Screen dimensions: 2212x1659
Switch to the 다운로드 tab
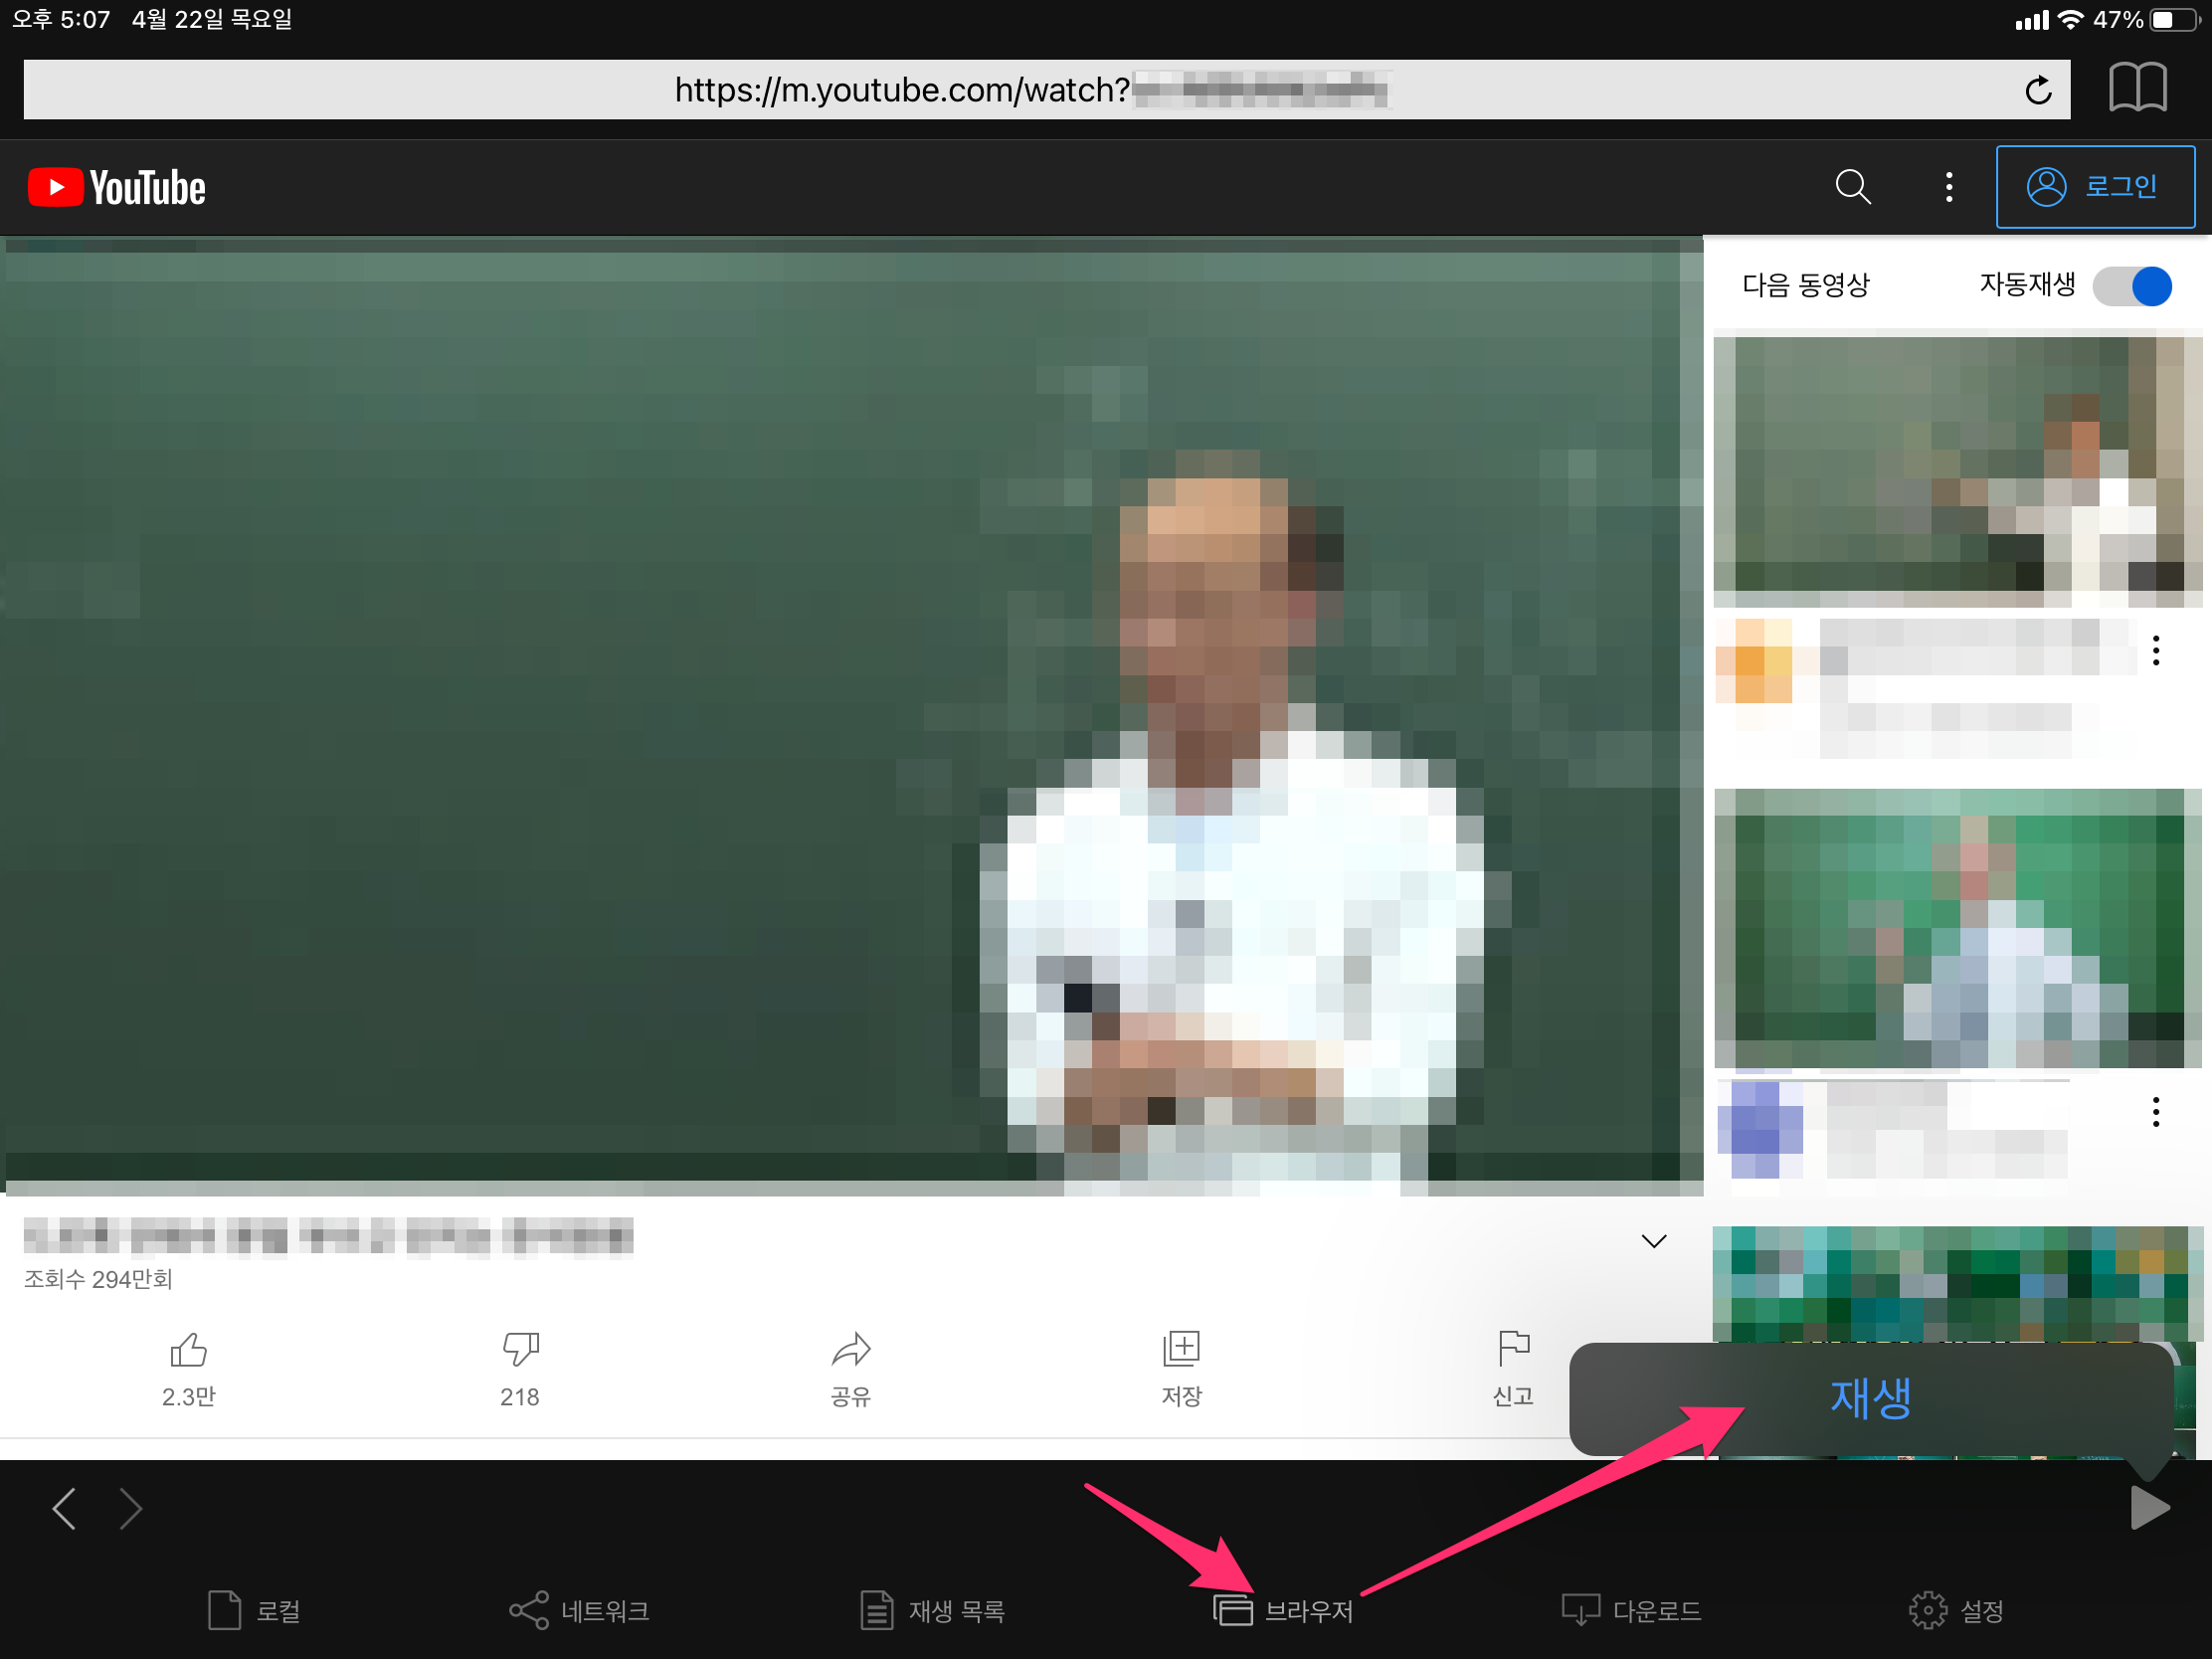click(x=1631, y=1611)
